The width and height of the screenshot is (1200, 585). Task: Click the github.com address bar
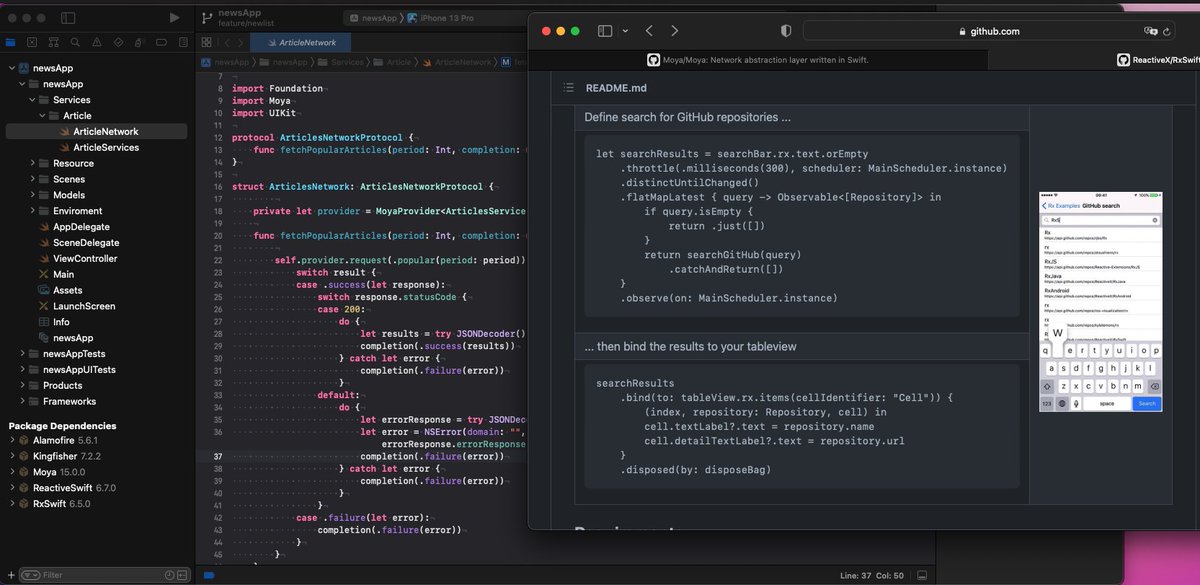pyautogui.click(x=989, y=31)
